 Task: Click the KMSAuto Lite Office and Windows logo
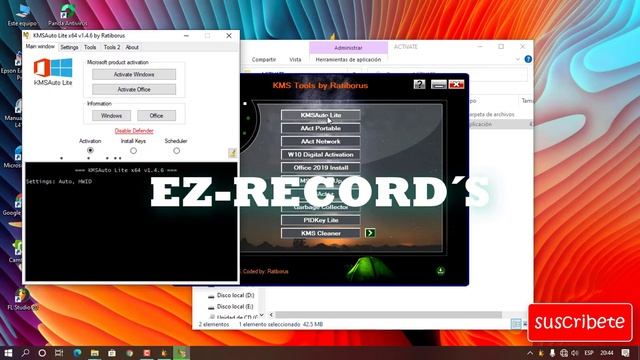[x=53, y=68]
